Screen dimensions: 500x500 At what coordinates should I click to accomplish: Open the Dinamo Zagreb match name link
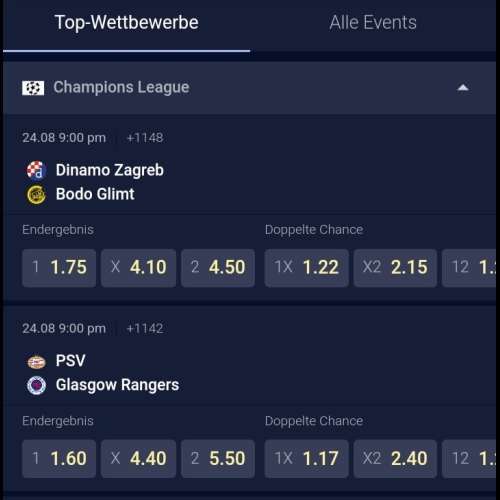pos(110,170)
